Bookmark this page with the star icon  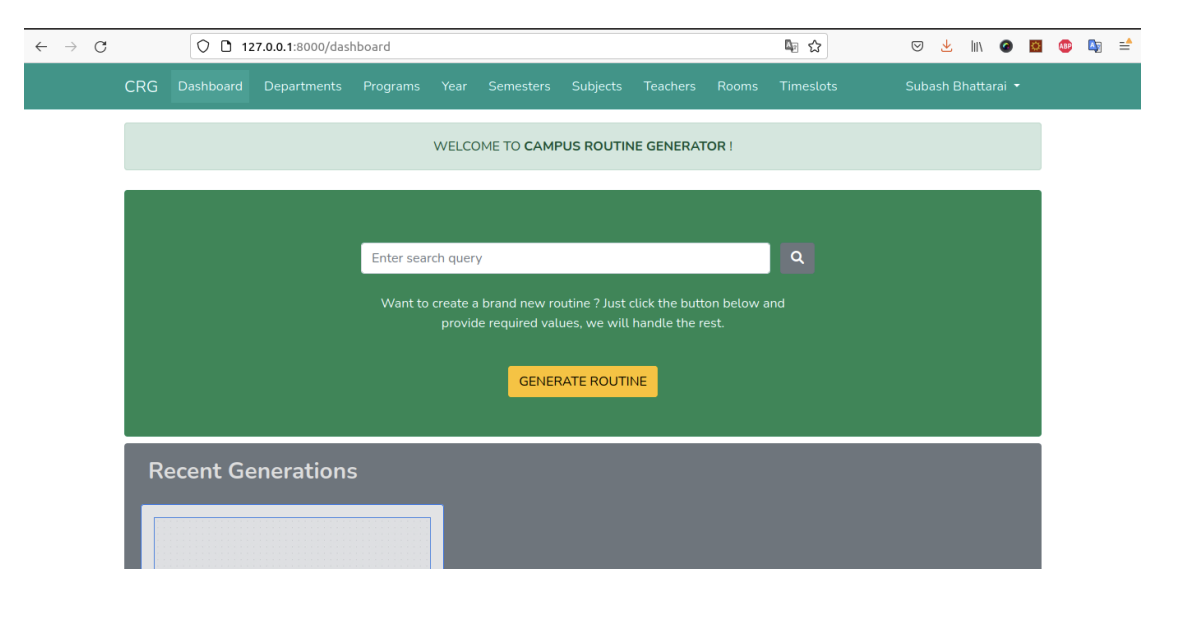click(815, 46)
